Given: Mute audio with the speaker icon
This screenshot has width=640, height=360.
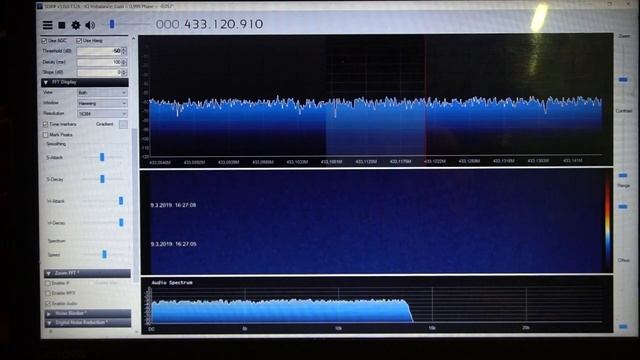Looking at the screenshot, I should (x=90, y=25).
